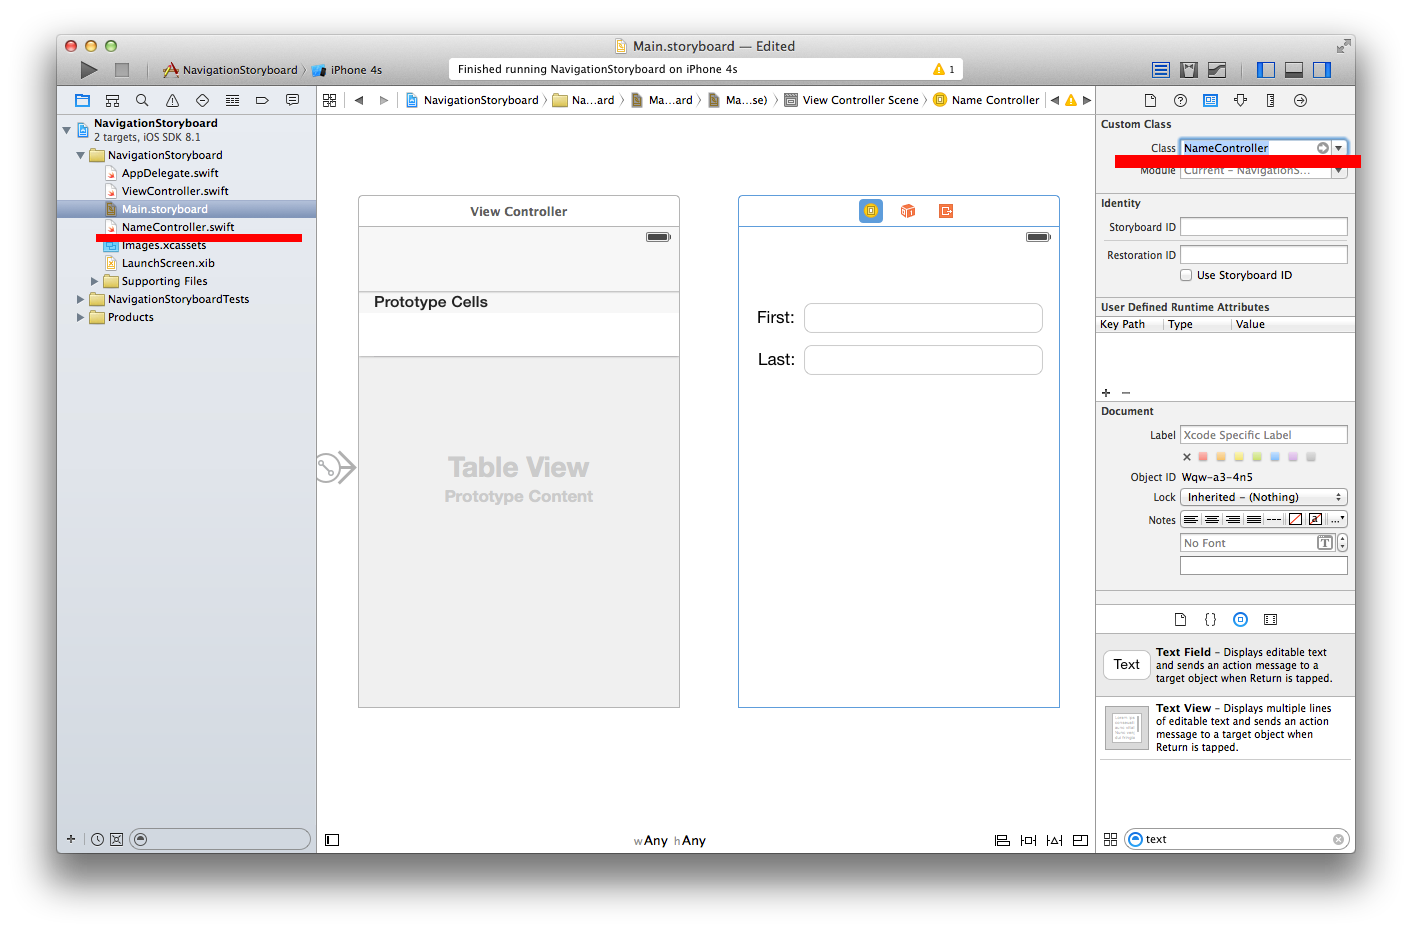Choose the blue label color swatch
Screen dimensions: 1412x932
1275,457
